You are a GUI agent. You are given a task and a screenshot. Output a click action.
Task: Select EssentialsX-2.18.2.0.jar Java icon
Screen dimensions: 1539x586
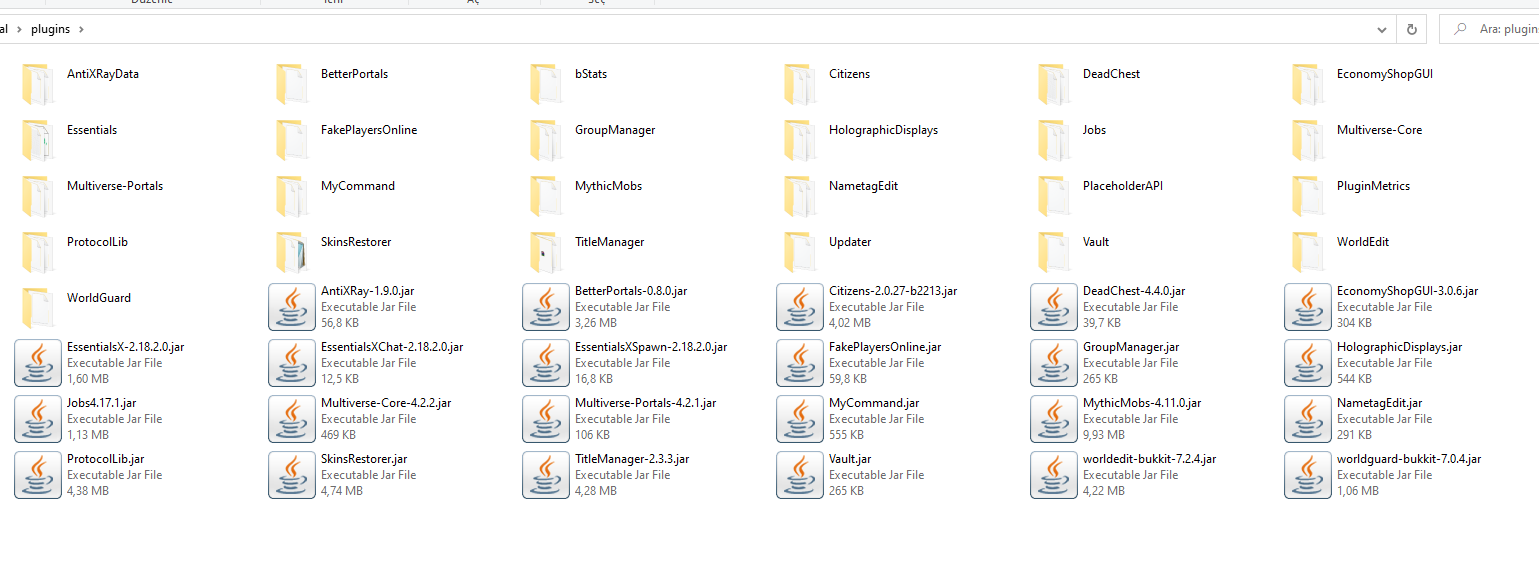click(x=37, y=363)
